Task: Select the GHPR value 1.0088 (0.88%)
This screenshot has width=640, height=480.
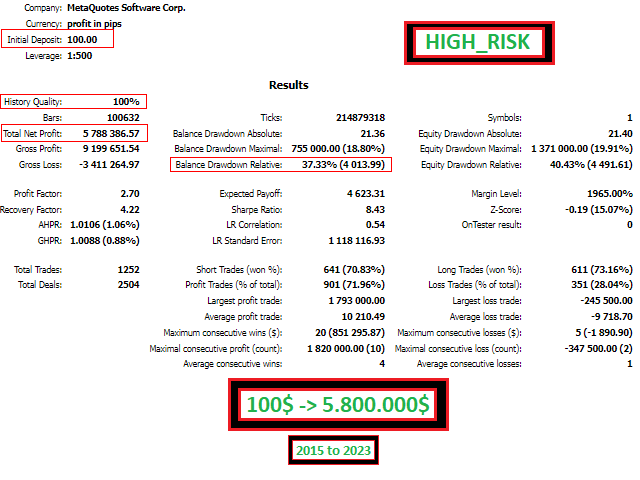Action: [x=105, y=240]
